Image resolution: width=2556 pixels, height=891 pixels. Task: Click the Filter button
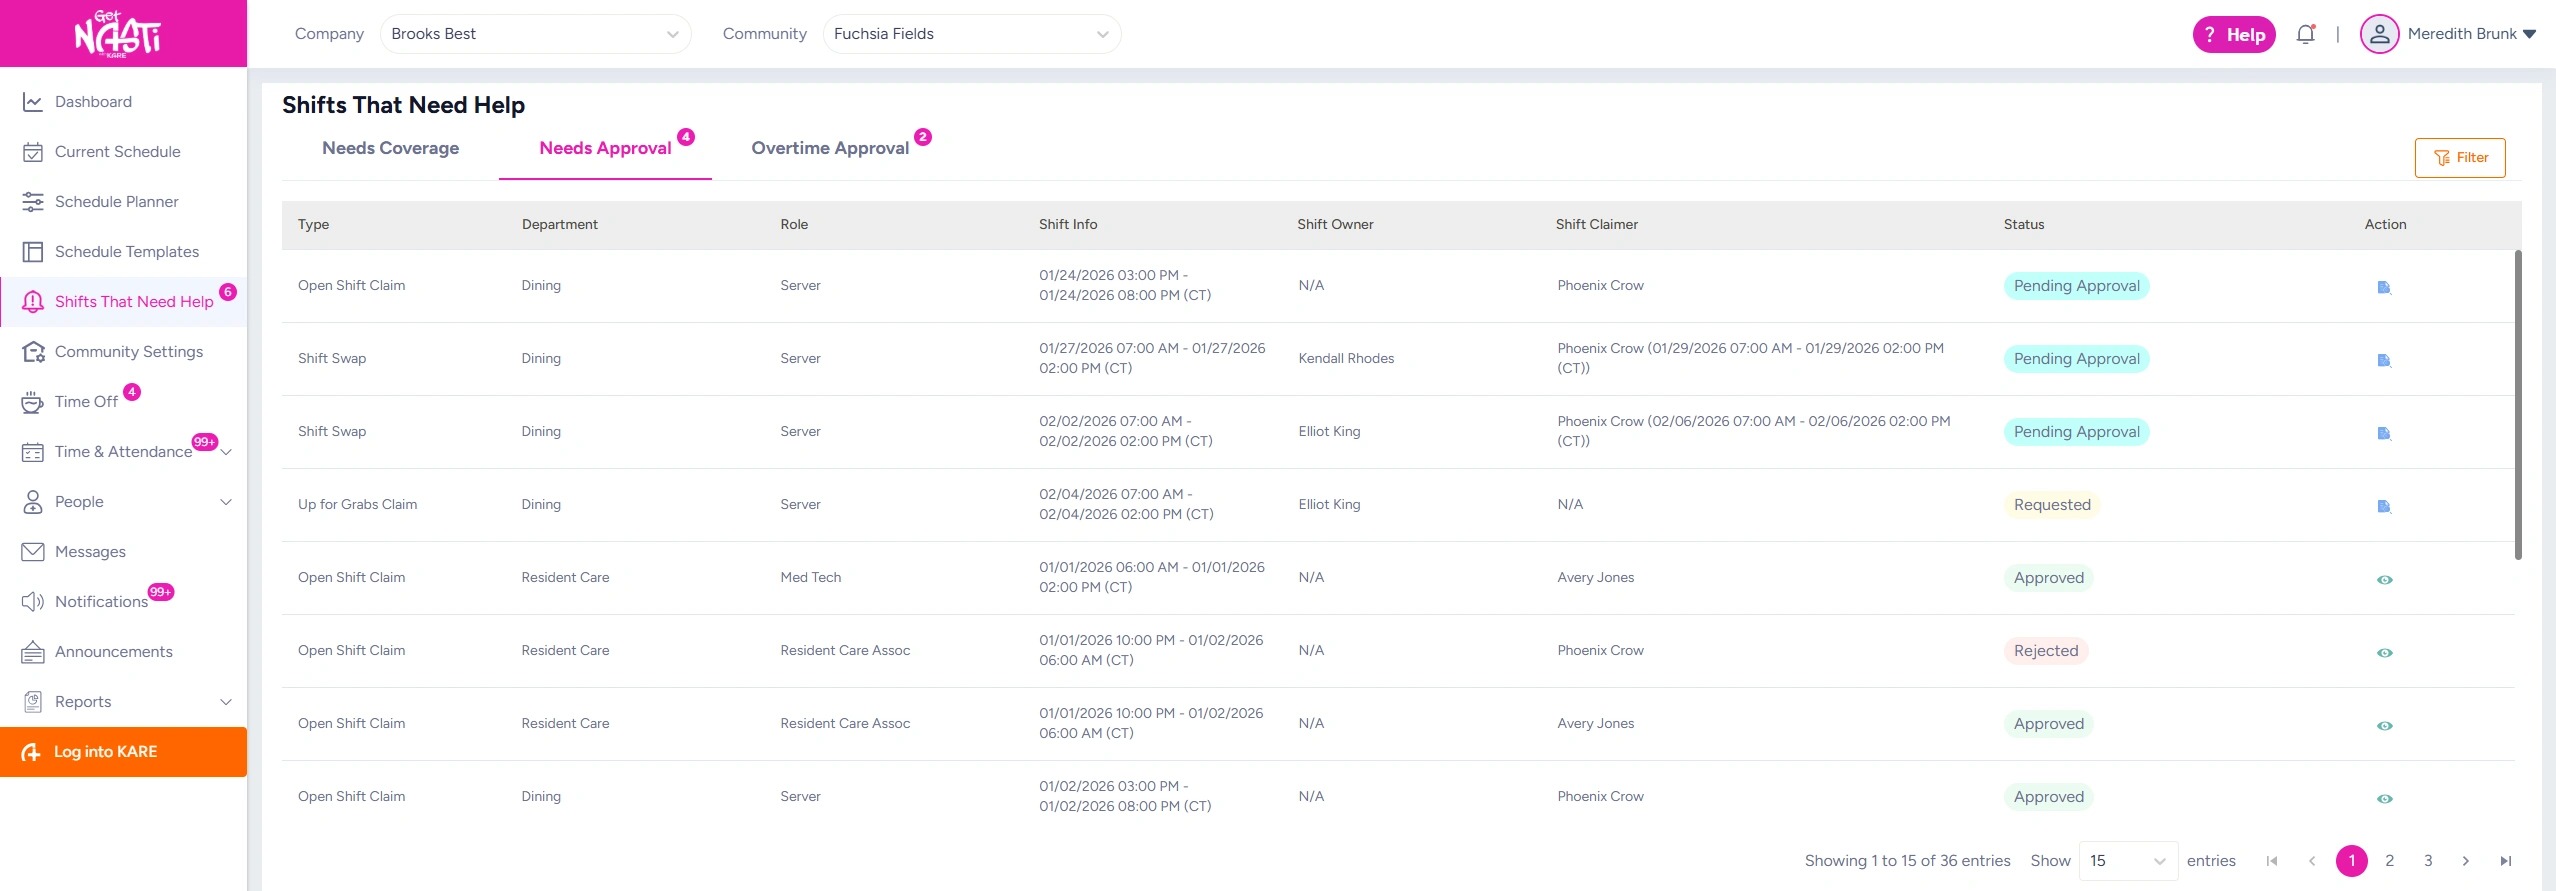click(2459, 158)
